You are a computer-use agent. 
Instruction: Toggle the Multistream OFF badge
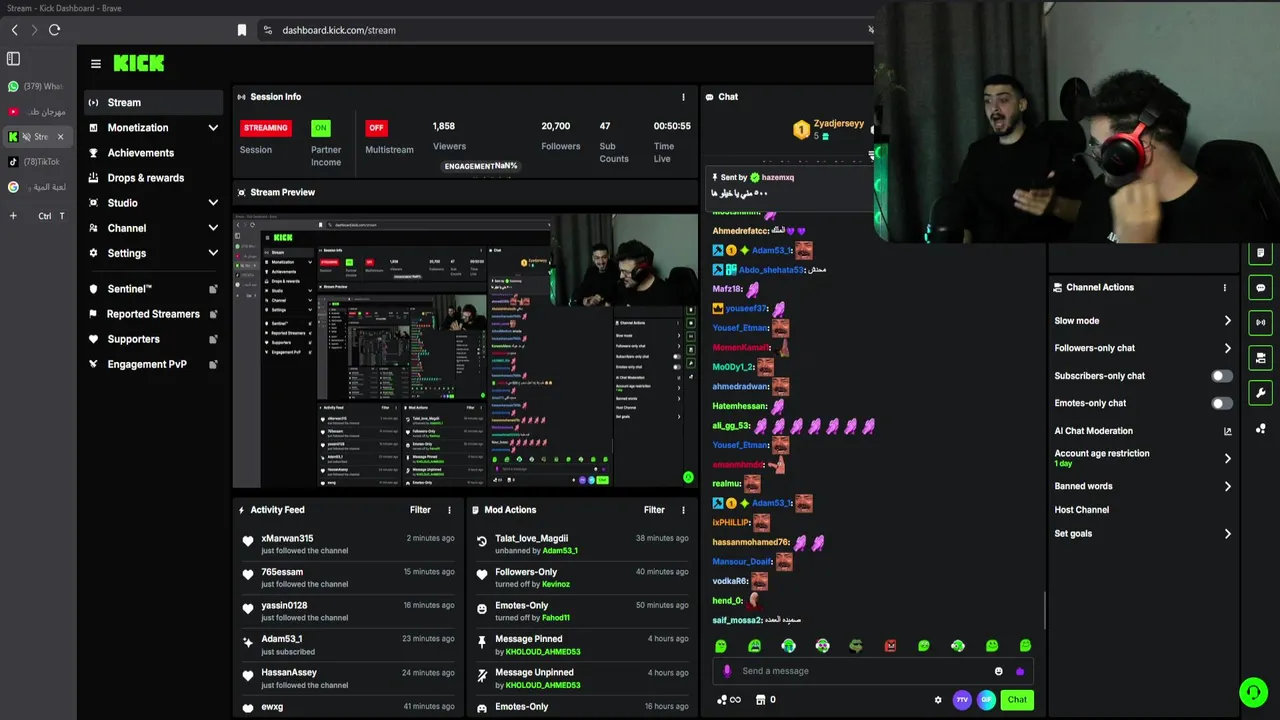[x=376, y=128]
